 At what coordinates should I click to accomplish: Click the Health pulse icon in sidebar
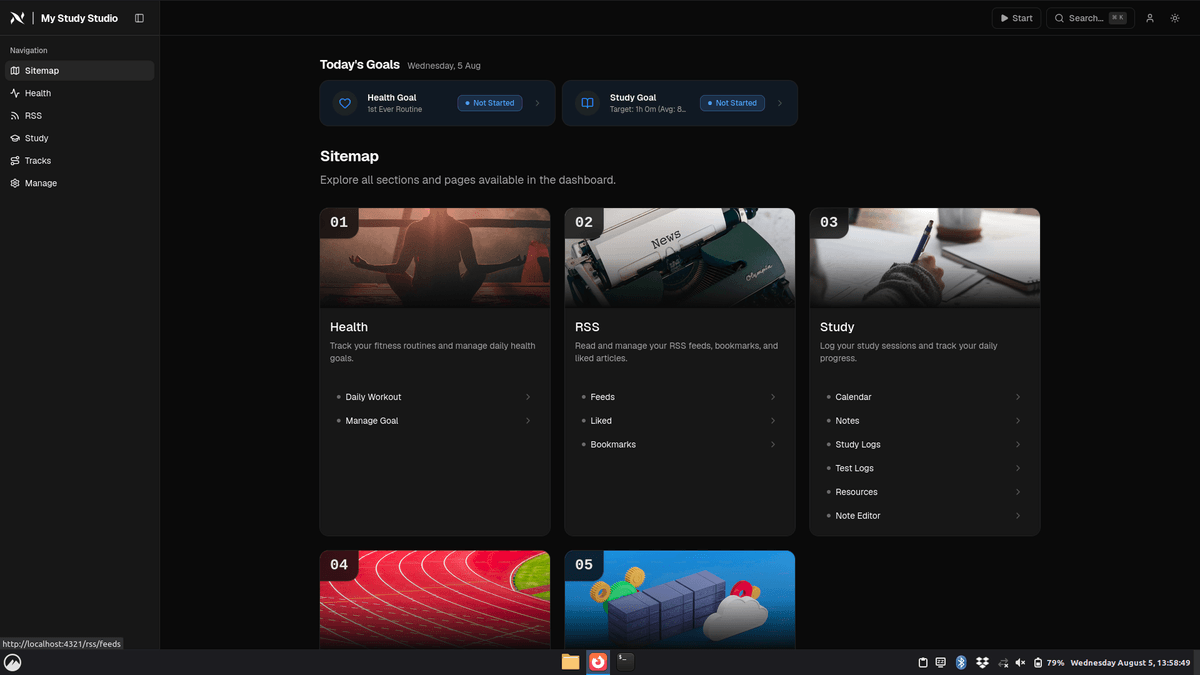pyautogui.click(x=15, y=93)
